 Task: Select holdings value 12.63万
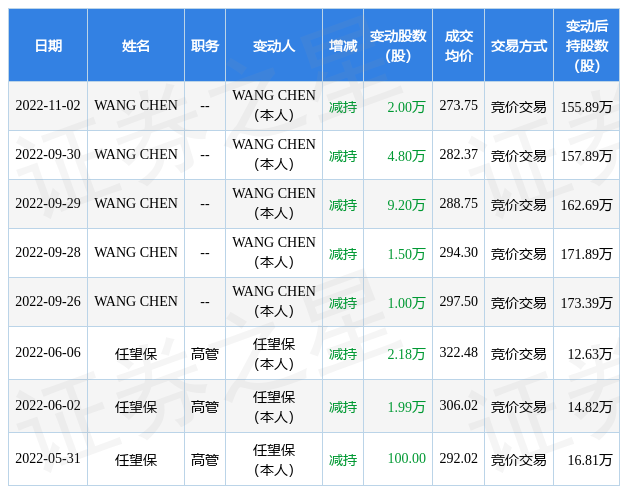pos(590,354)
